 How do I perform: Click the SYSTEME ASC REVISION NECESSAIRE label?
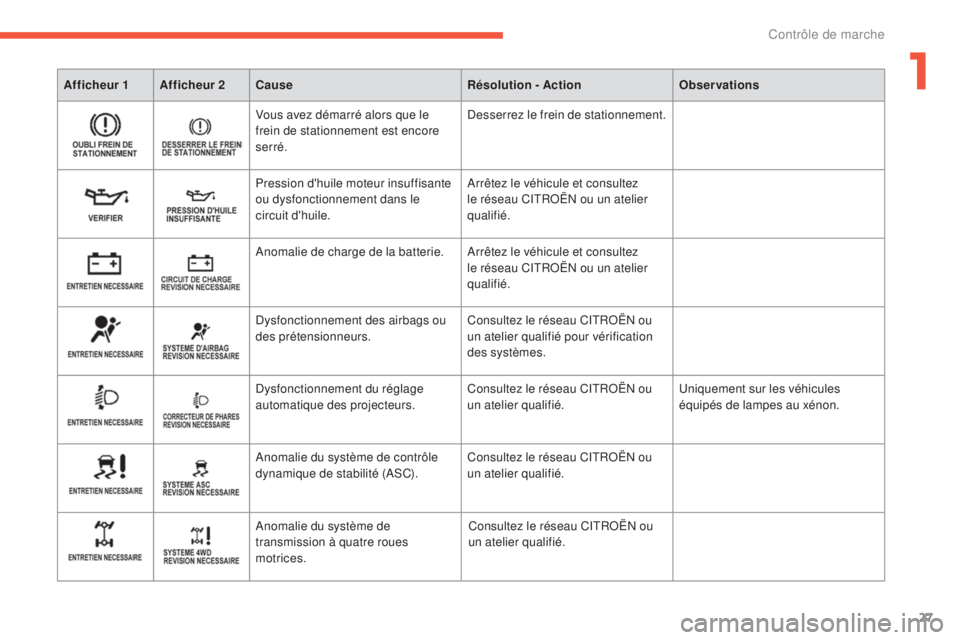(x=201, y=488)
